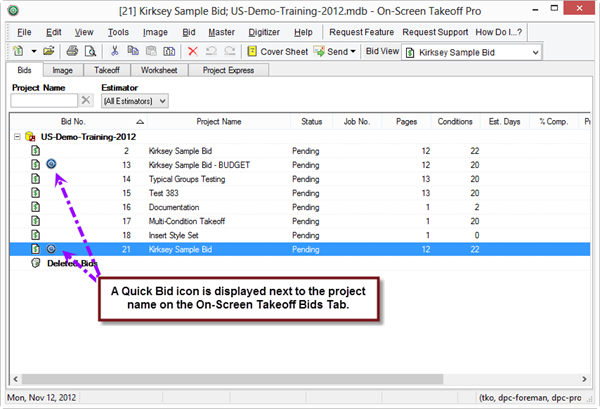600x409 pixels.
Task: Click the Cut scissors icon
Action: click(114, 51)
